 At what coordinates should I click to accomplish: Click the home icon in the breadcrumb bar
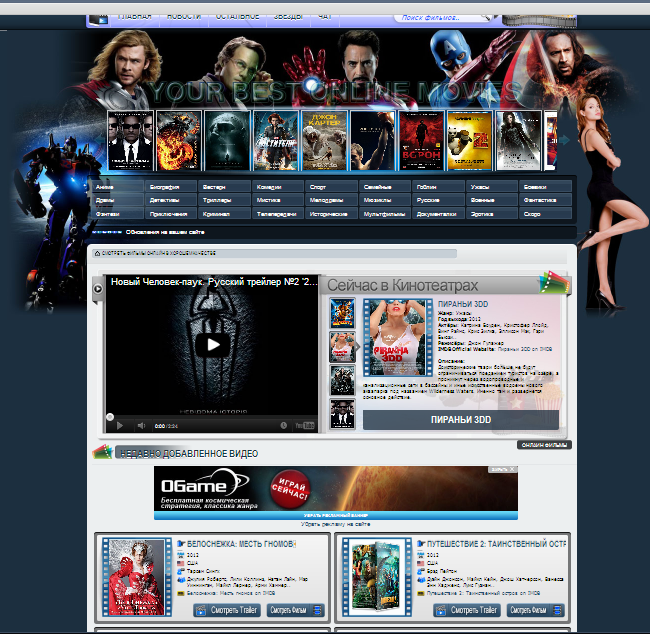[97, 253]
